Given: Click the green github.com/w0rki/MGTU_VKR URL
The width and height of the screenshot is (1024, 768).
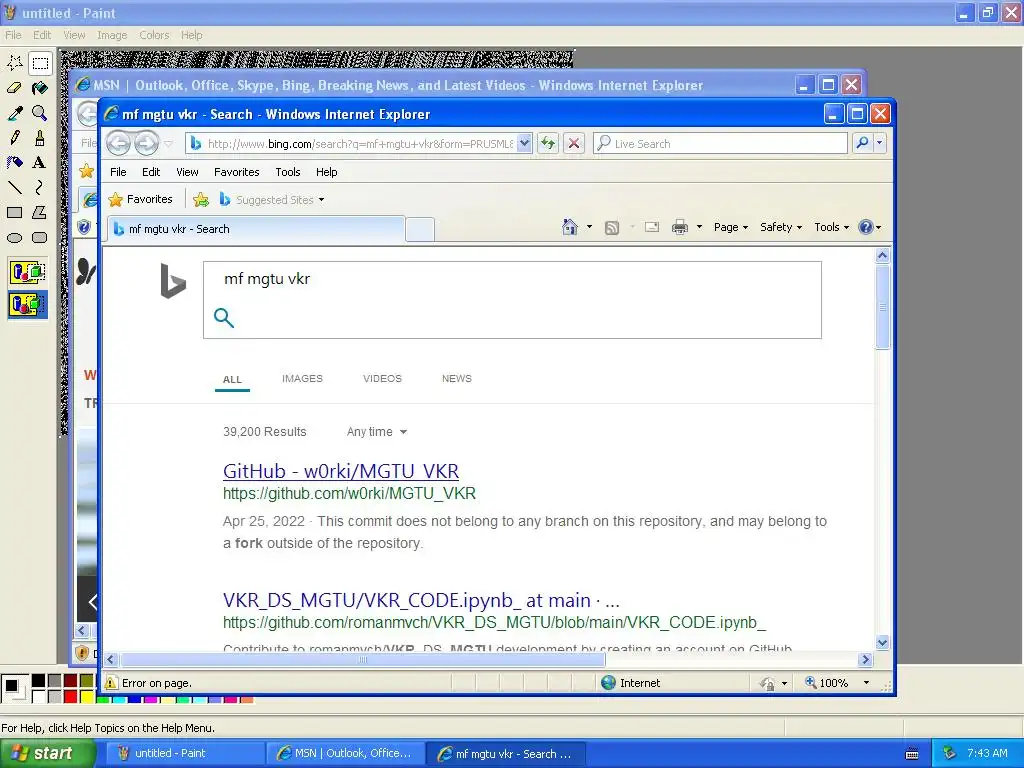Looking at the screenshot, I should pos(349,493).
